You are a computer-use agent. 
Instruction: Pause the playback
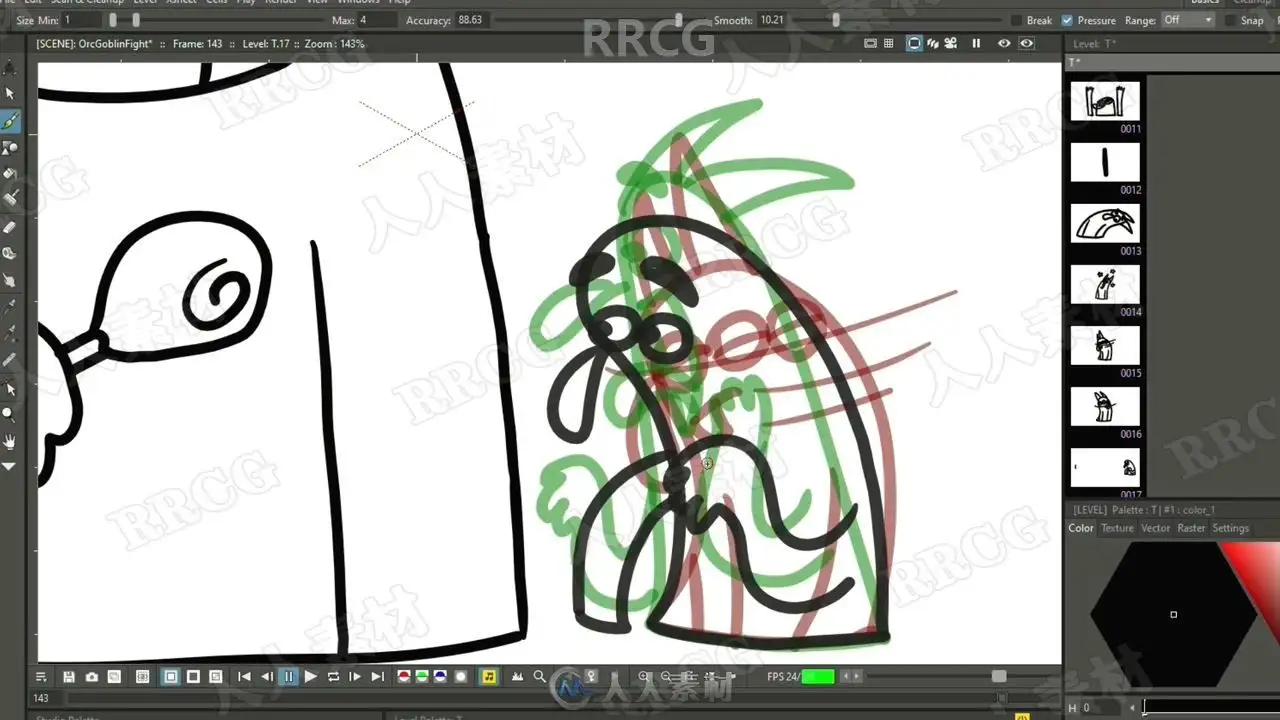pyautogui.click(x=289, y=677)
